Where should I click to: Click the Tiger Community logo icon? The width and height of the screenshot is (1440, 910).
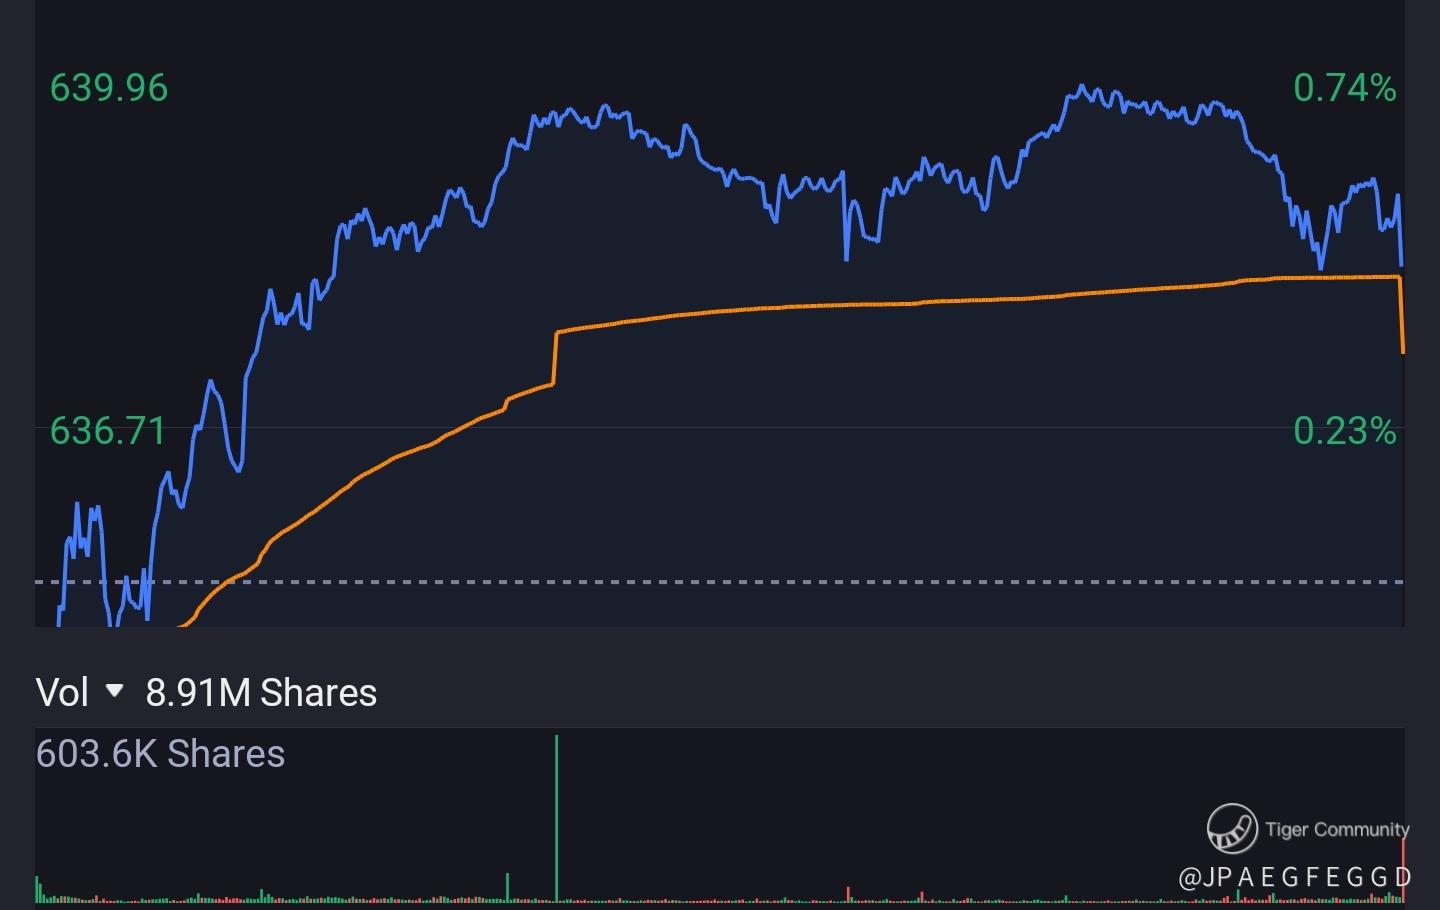pyautogui.click(x=1231, y=829)
